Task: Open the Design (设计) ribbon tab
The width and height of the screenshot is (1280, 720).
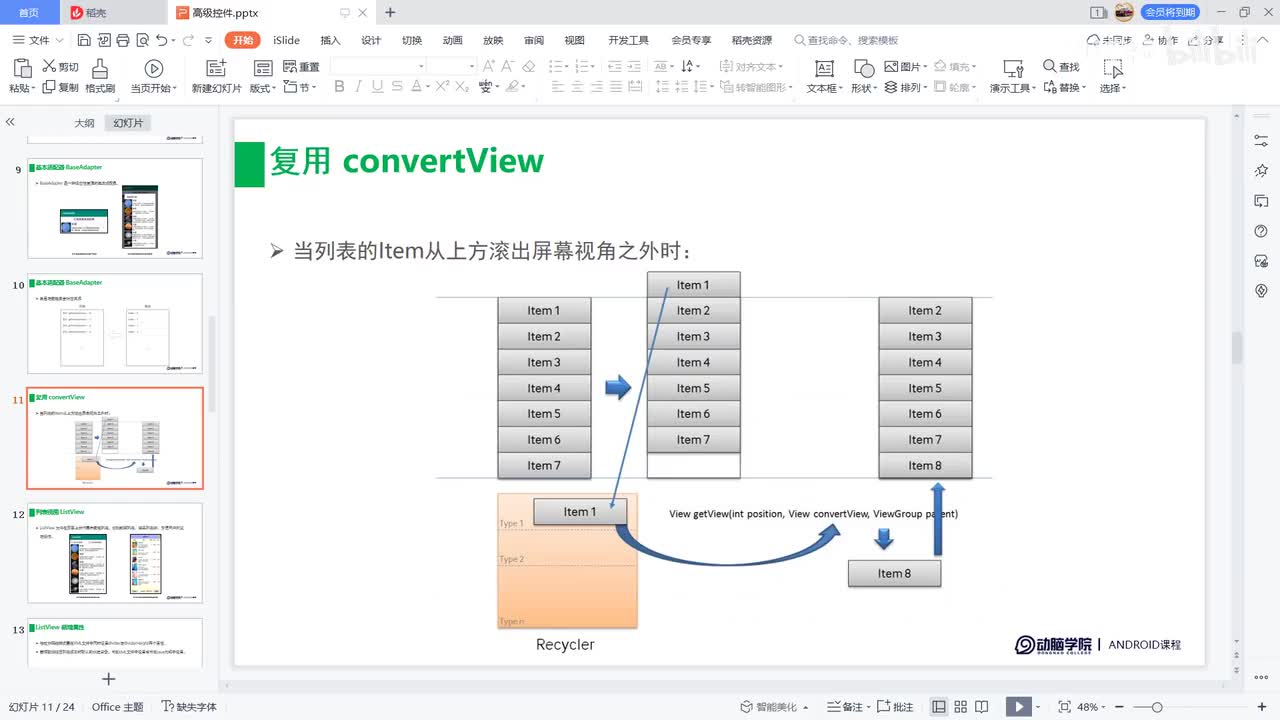Action: [371, 40]
